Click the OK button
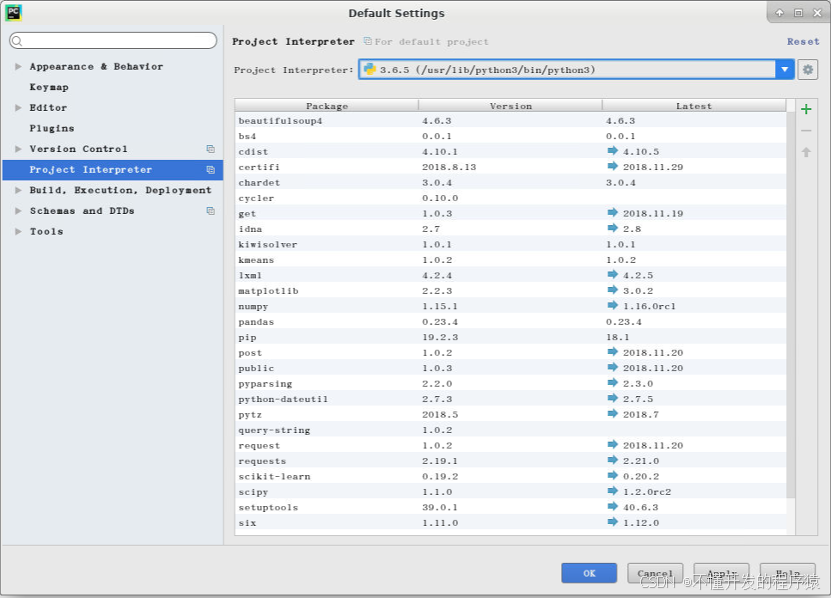 click(x=589, y=573)
